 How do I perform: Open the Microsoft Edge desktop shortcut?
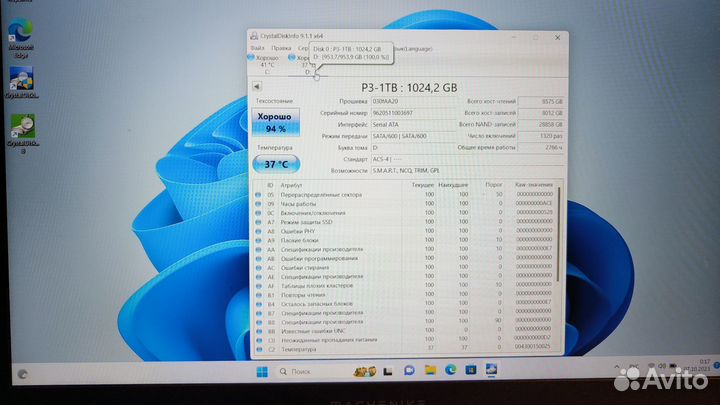point(20,37)
